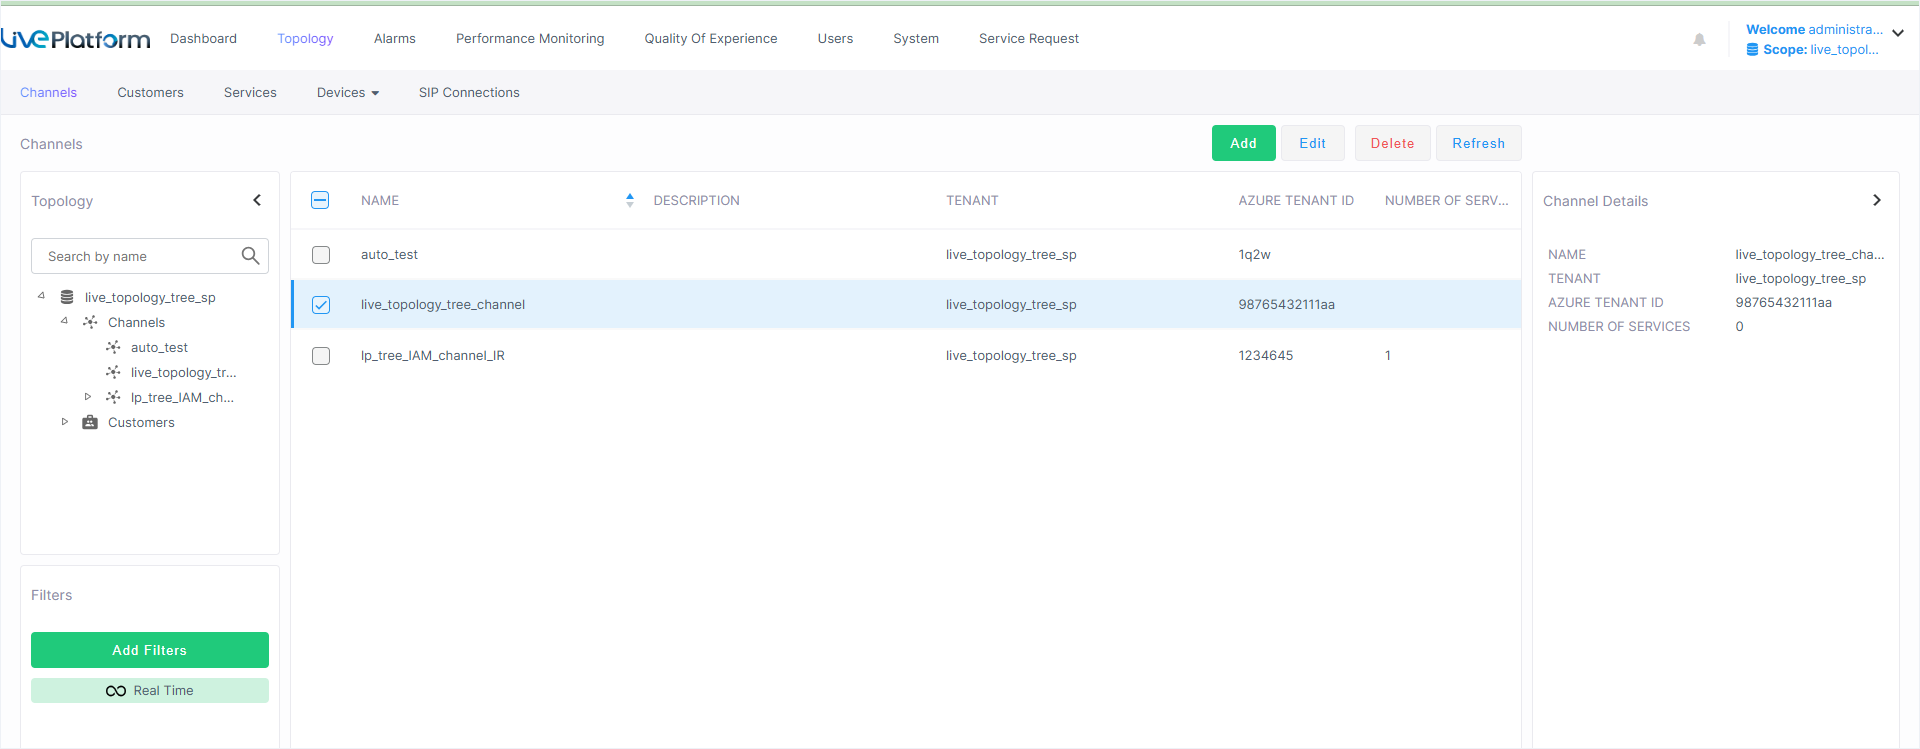Click the live_topology_tree_sp database icon
This screenshot has width=1920, height=749.
[67, 297]
